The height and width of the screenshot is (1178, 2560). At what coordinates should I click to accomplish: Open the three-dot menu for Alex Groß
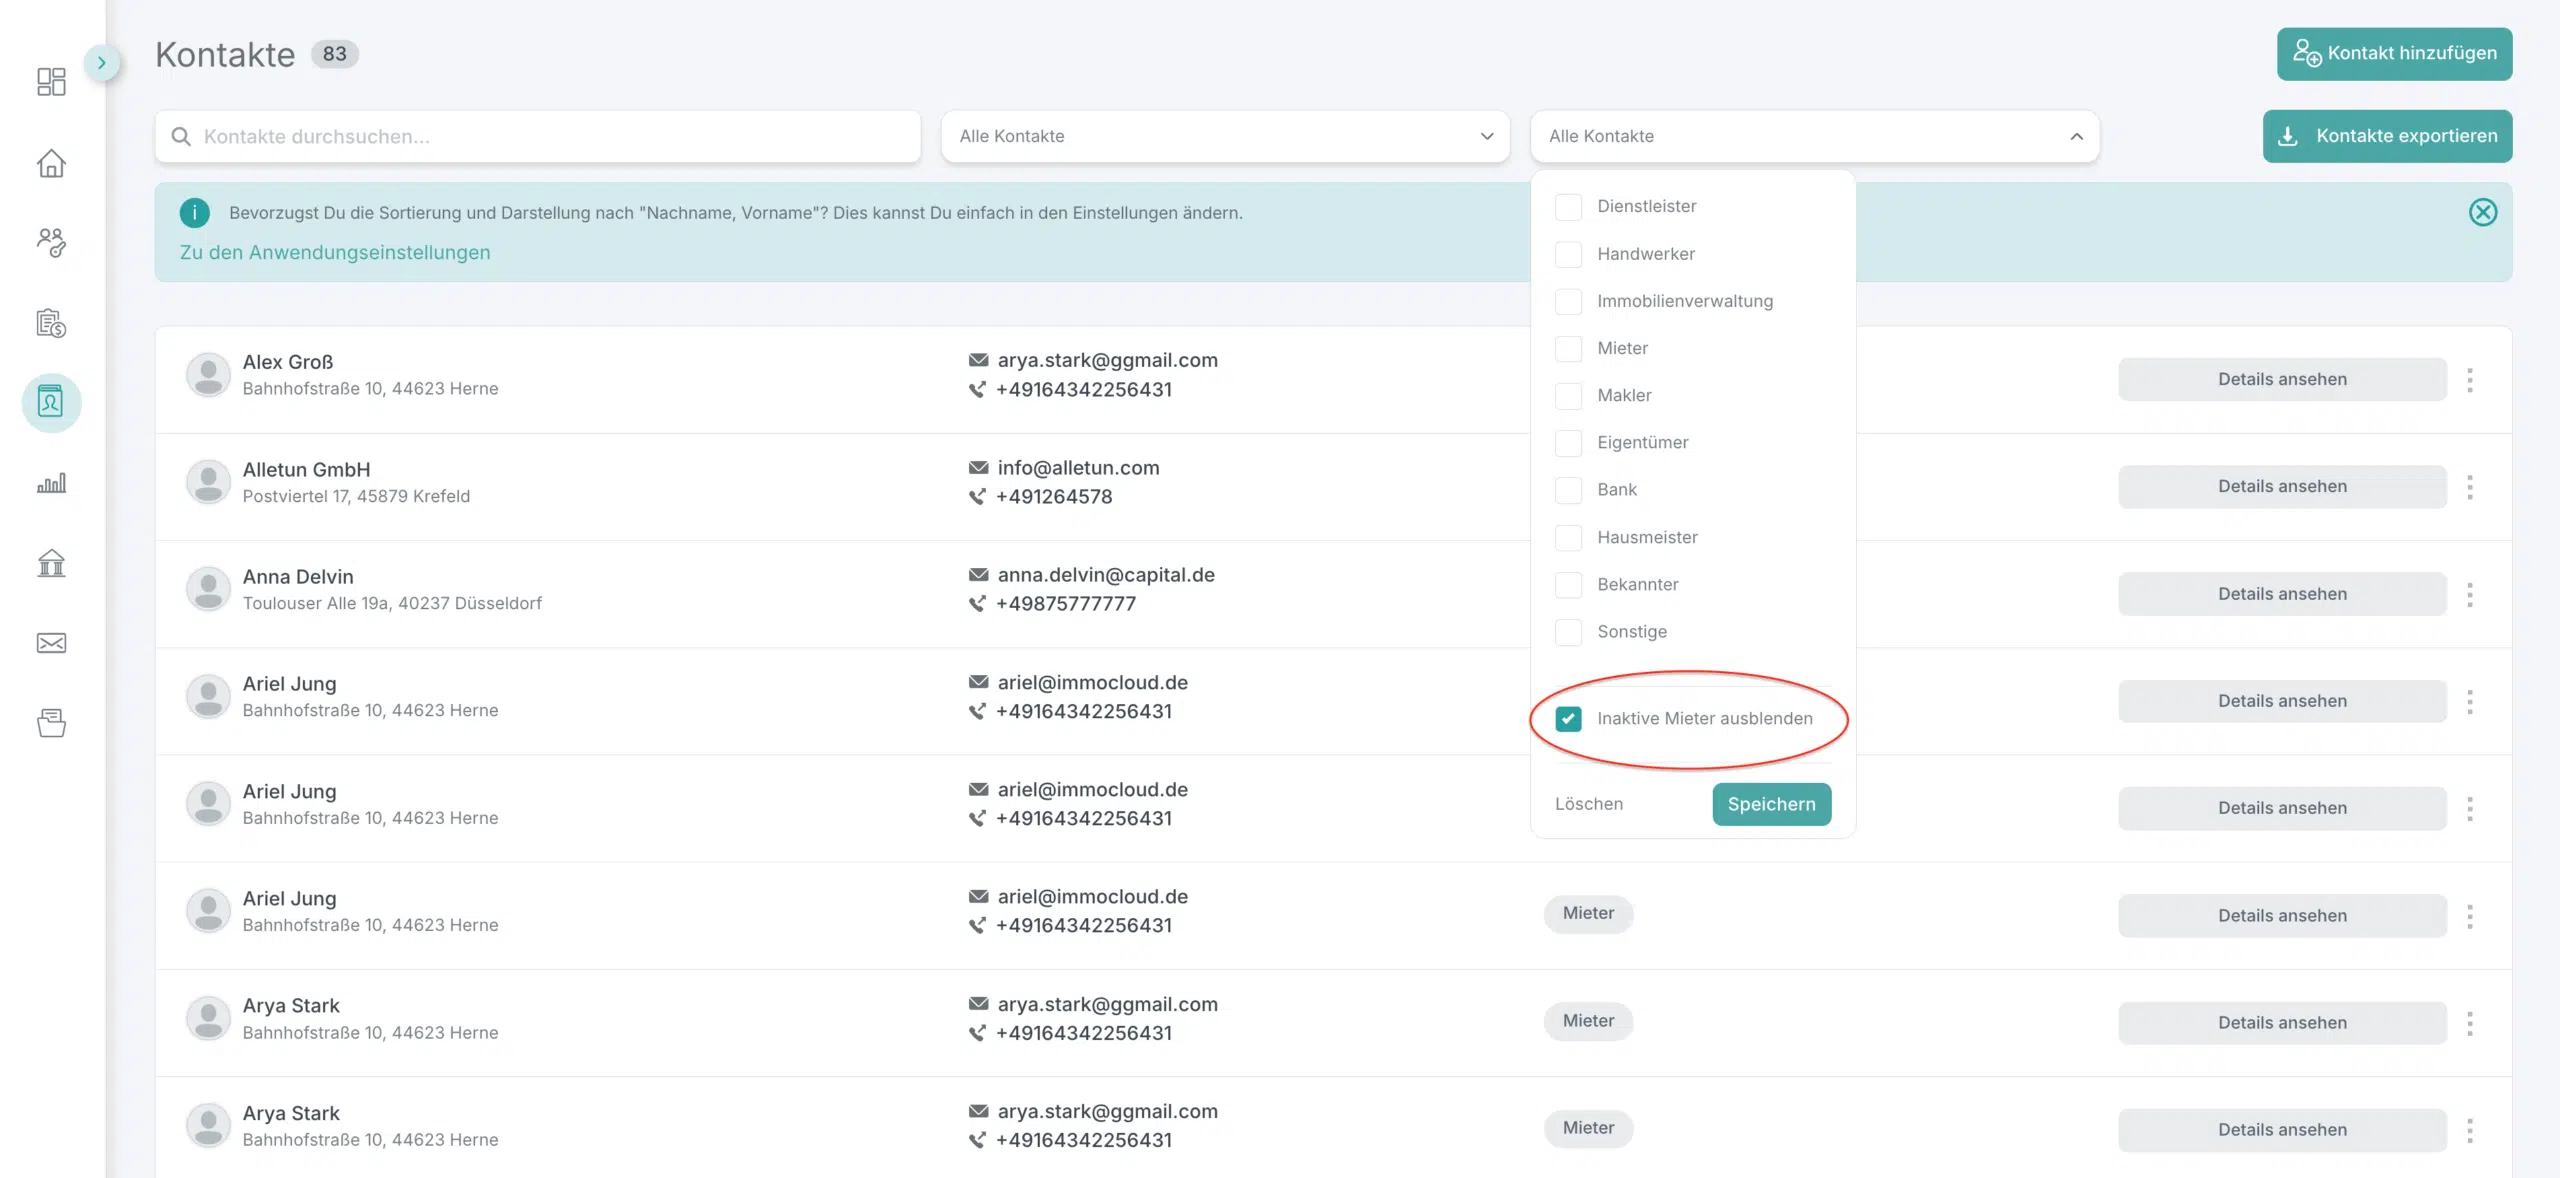2470,379
